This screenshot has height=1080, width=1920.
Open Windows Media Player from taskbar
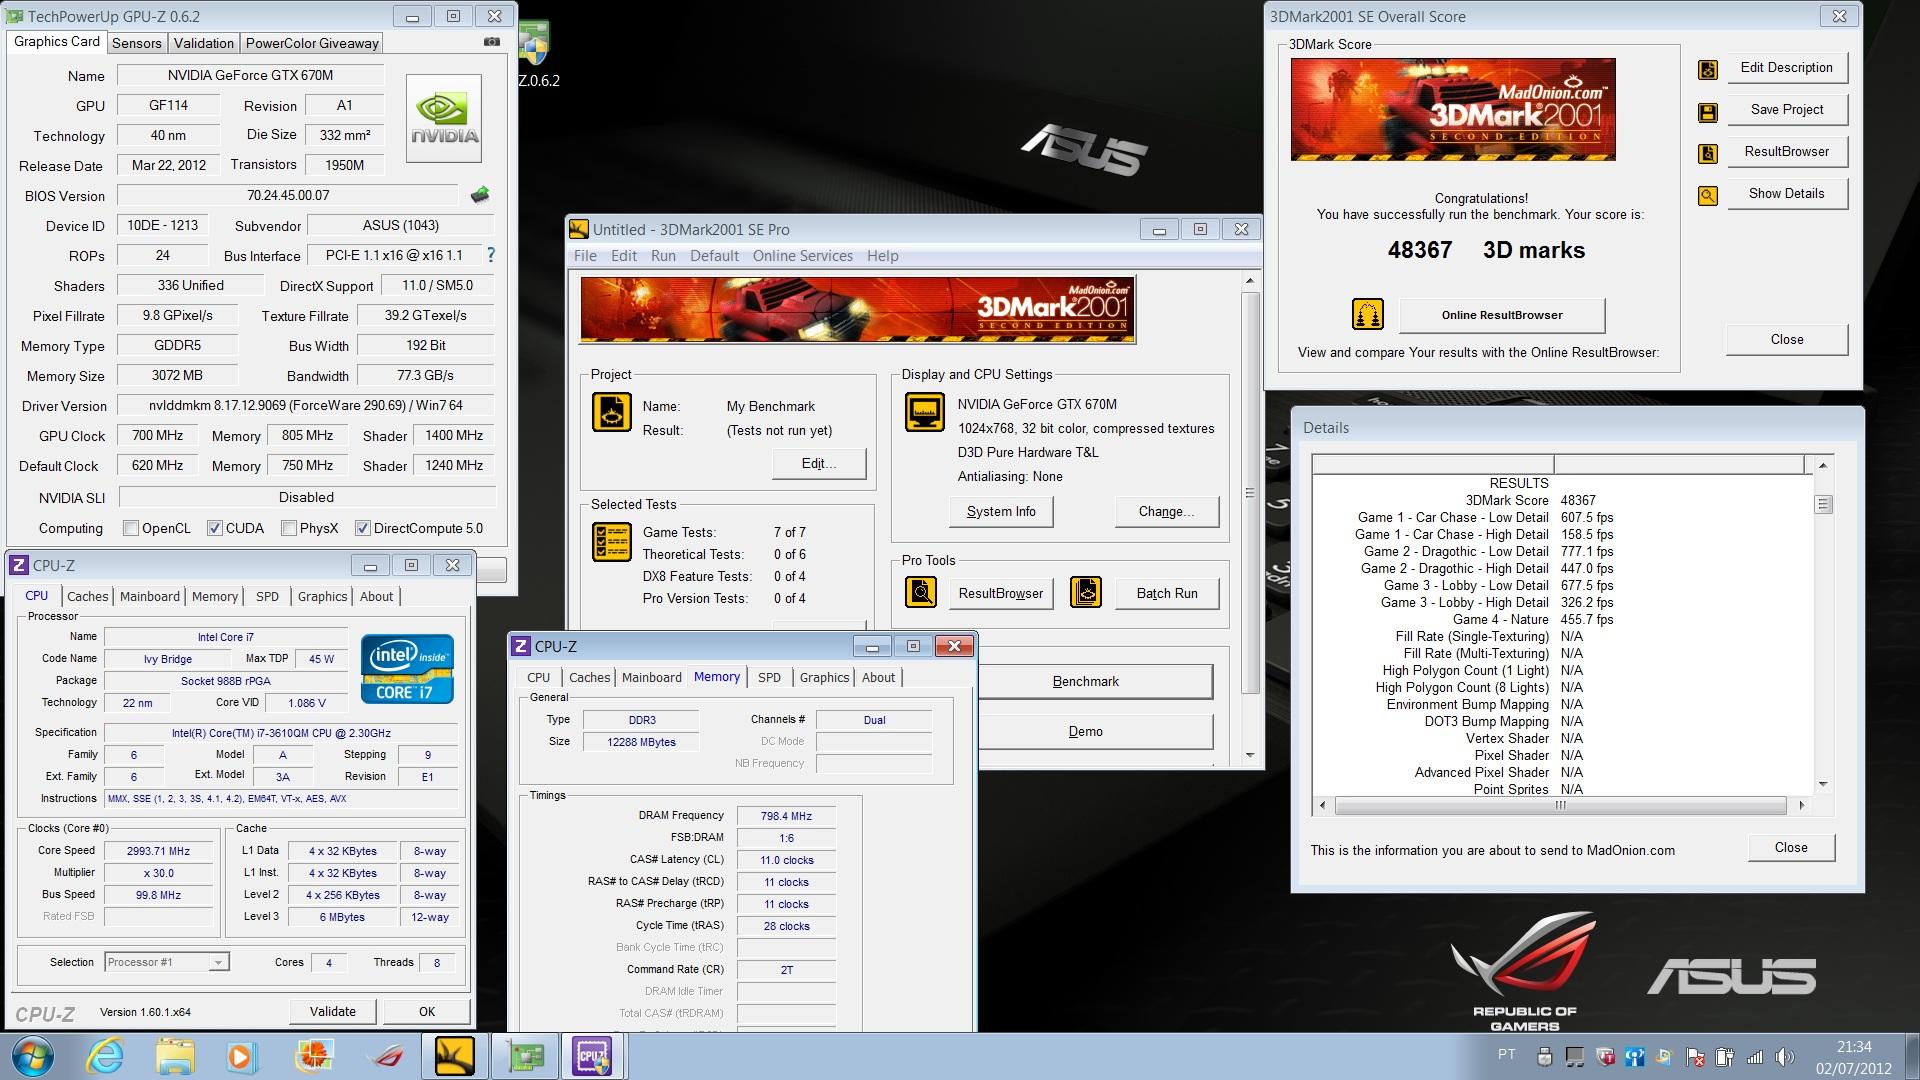pos(241,1056)
